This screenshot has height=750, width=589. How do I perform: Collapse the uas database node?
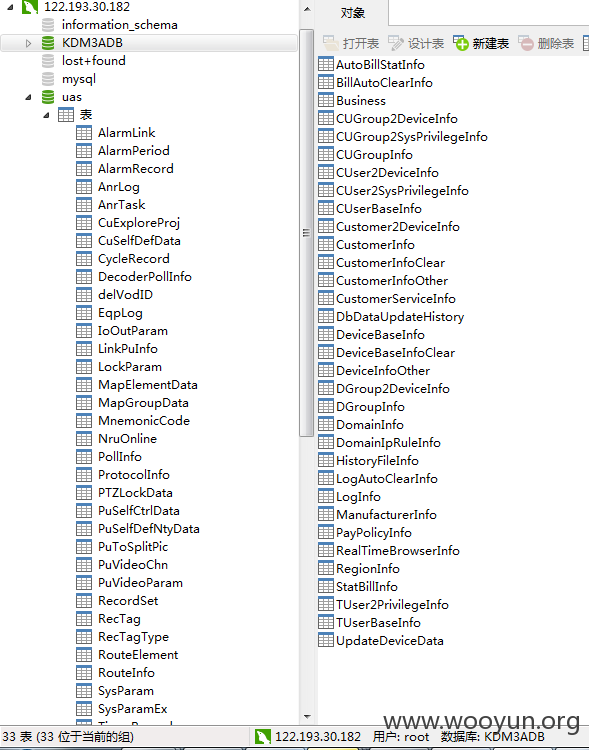[x=28, y=97]
